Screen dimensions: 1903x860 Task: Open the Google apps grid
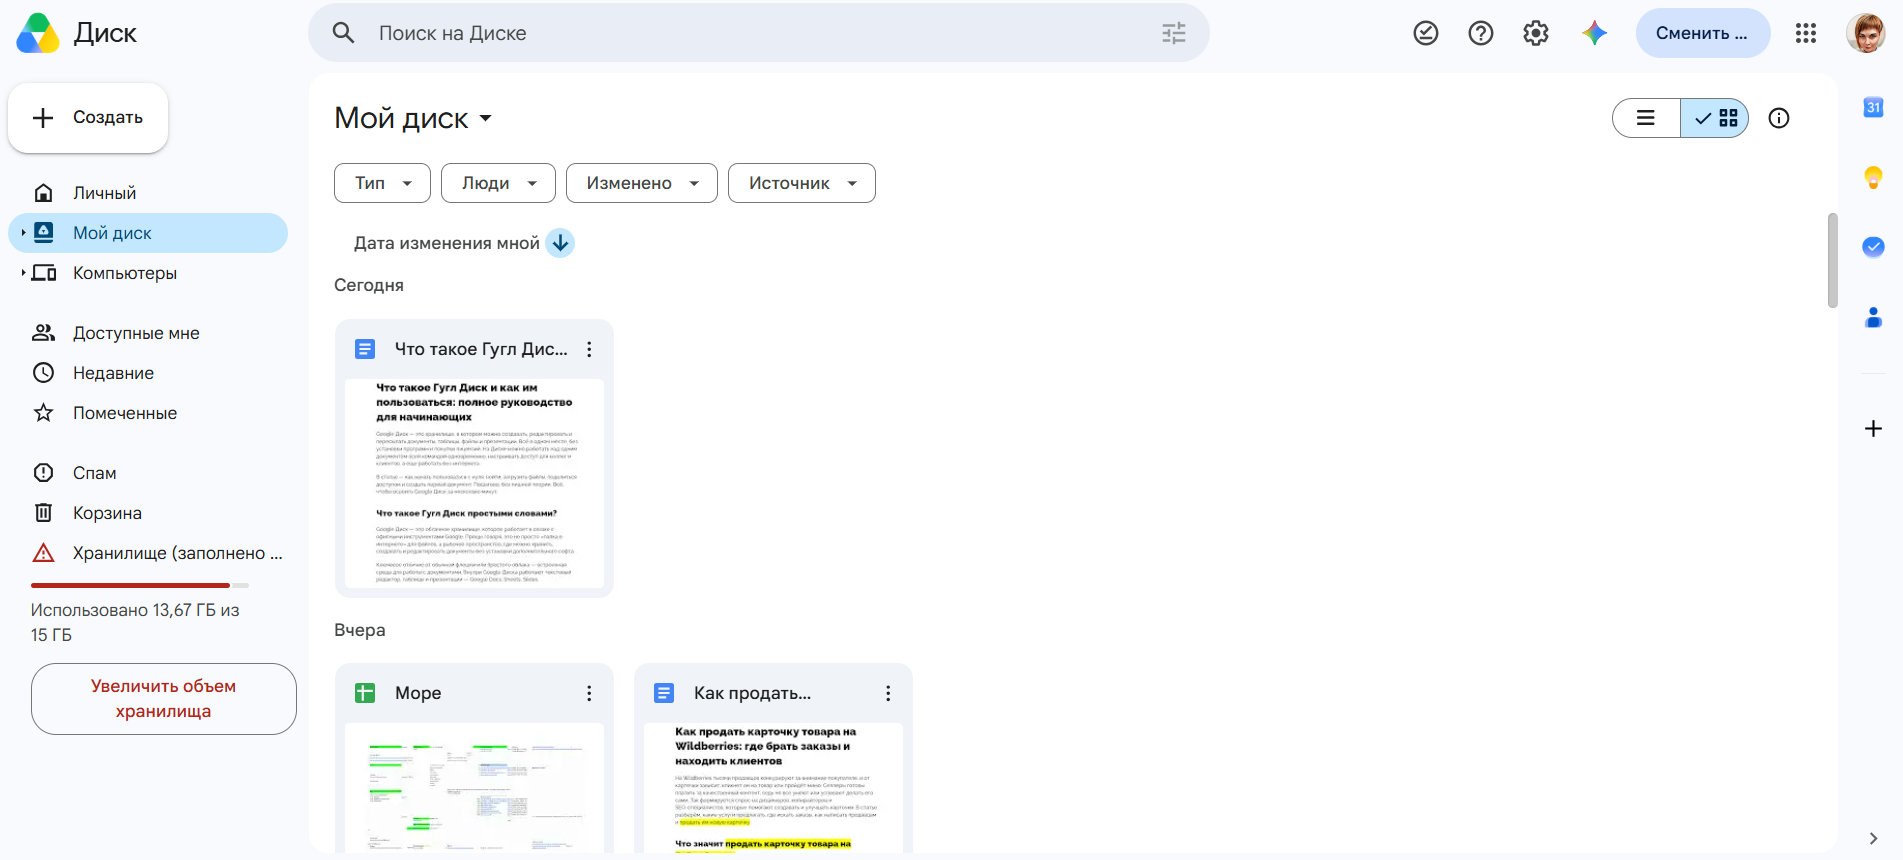[x=1806, y=33]
